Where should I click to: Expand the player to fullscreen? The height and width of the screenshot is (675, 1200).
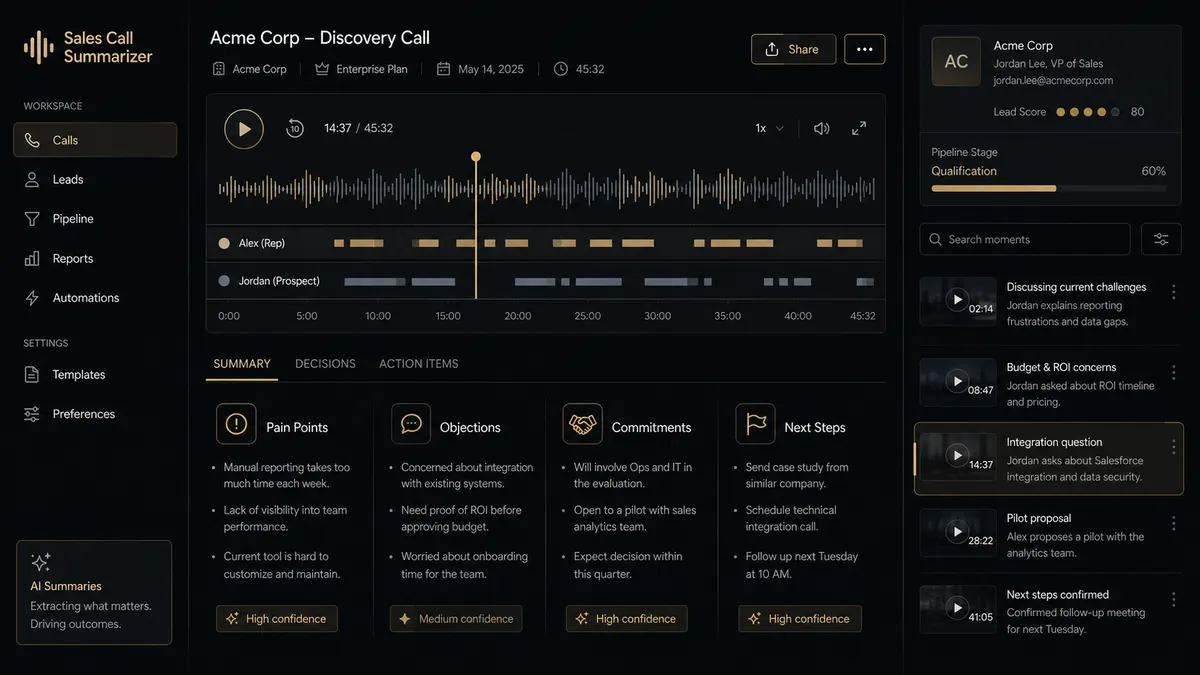coord(859,128)
